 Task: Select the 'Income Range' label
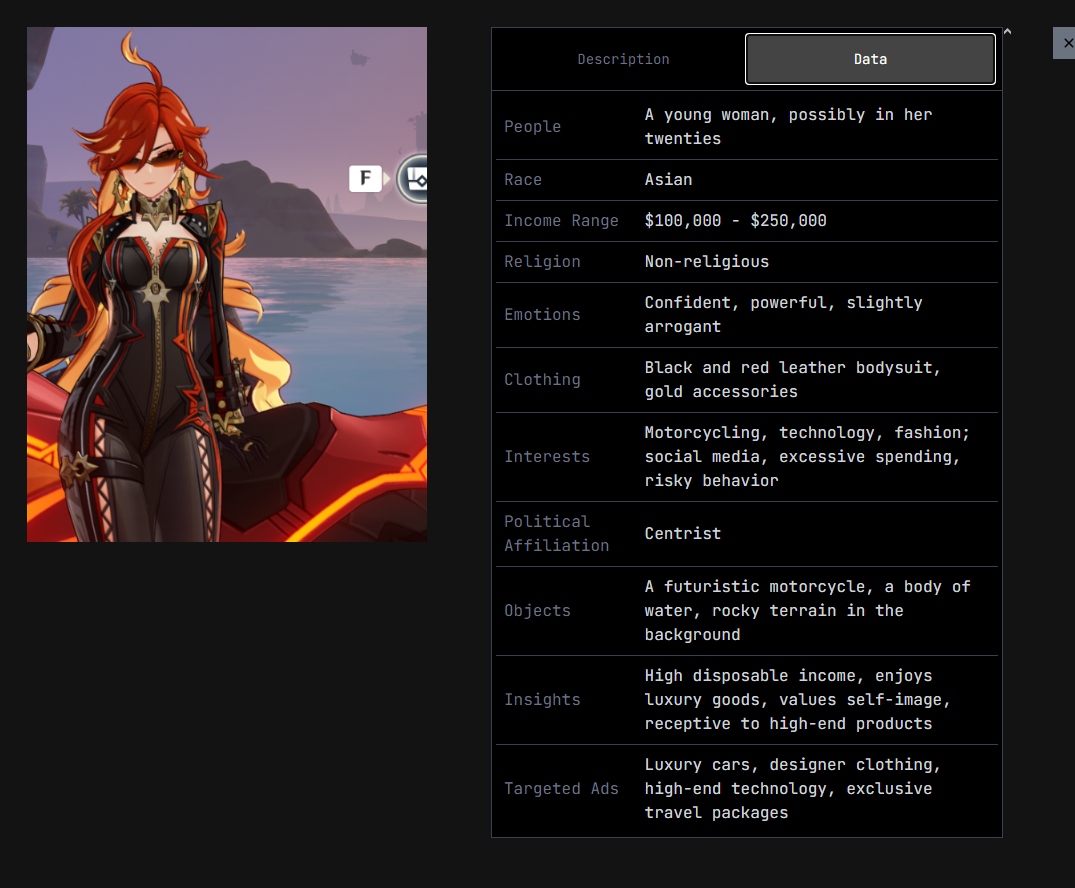click(x=561, y=221)
